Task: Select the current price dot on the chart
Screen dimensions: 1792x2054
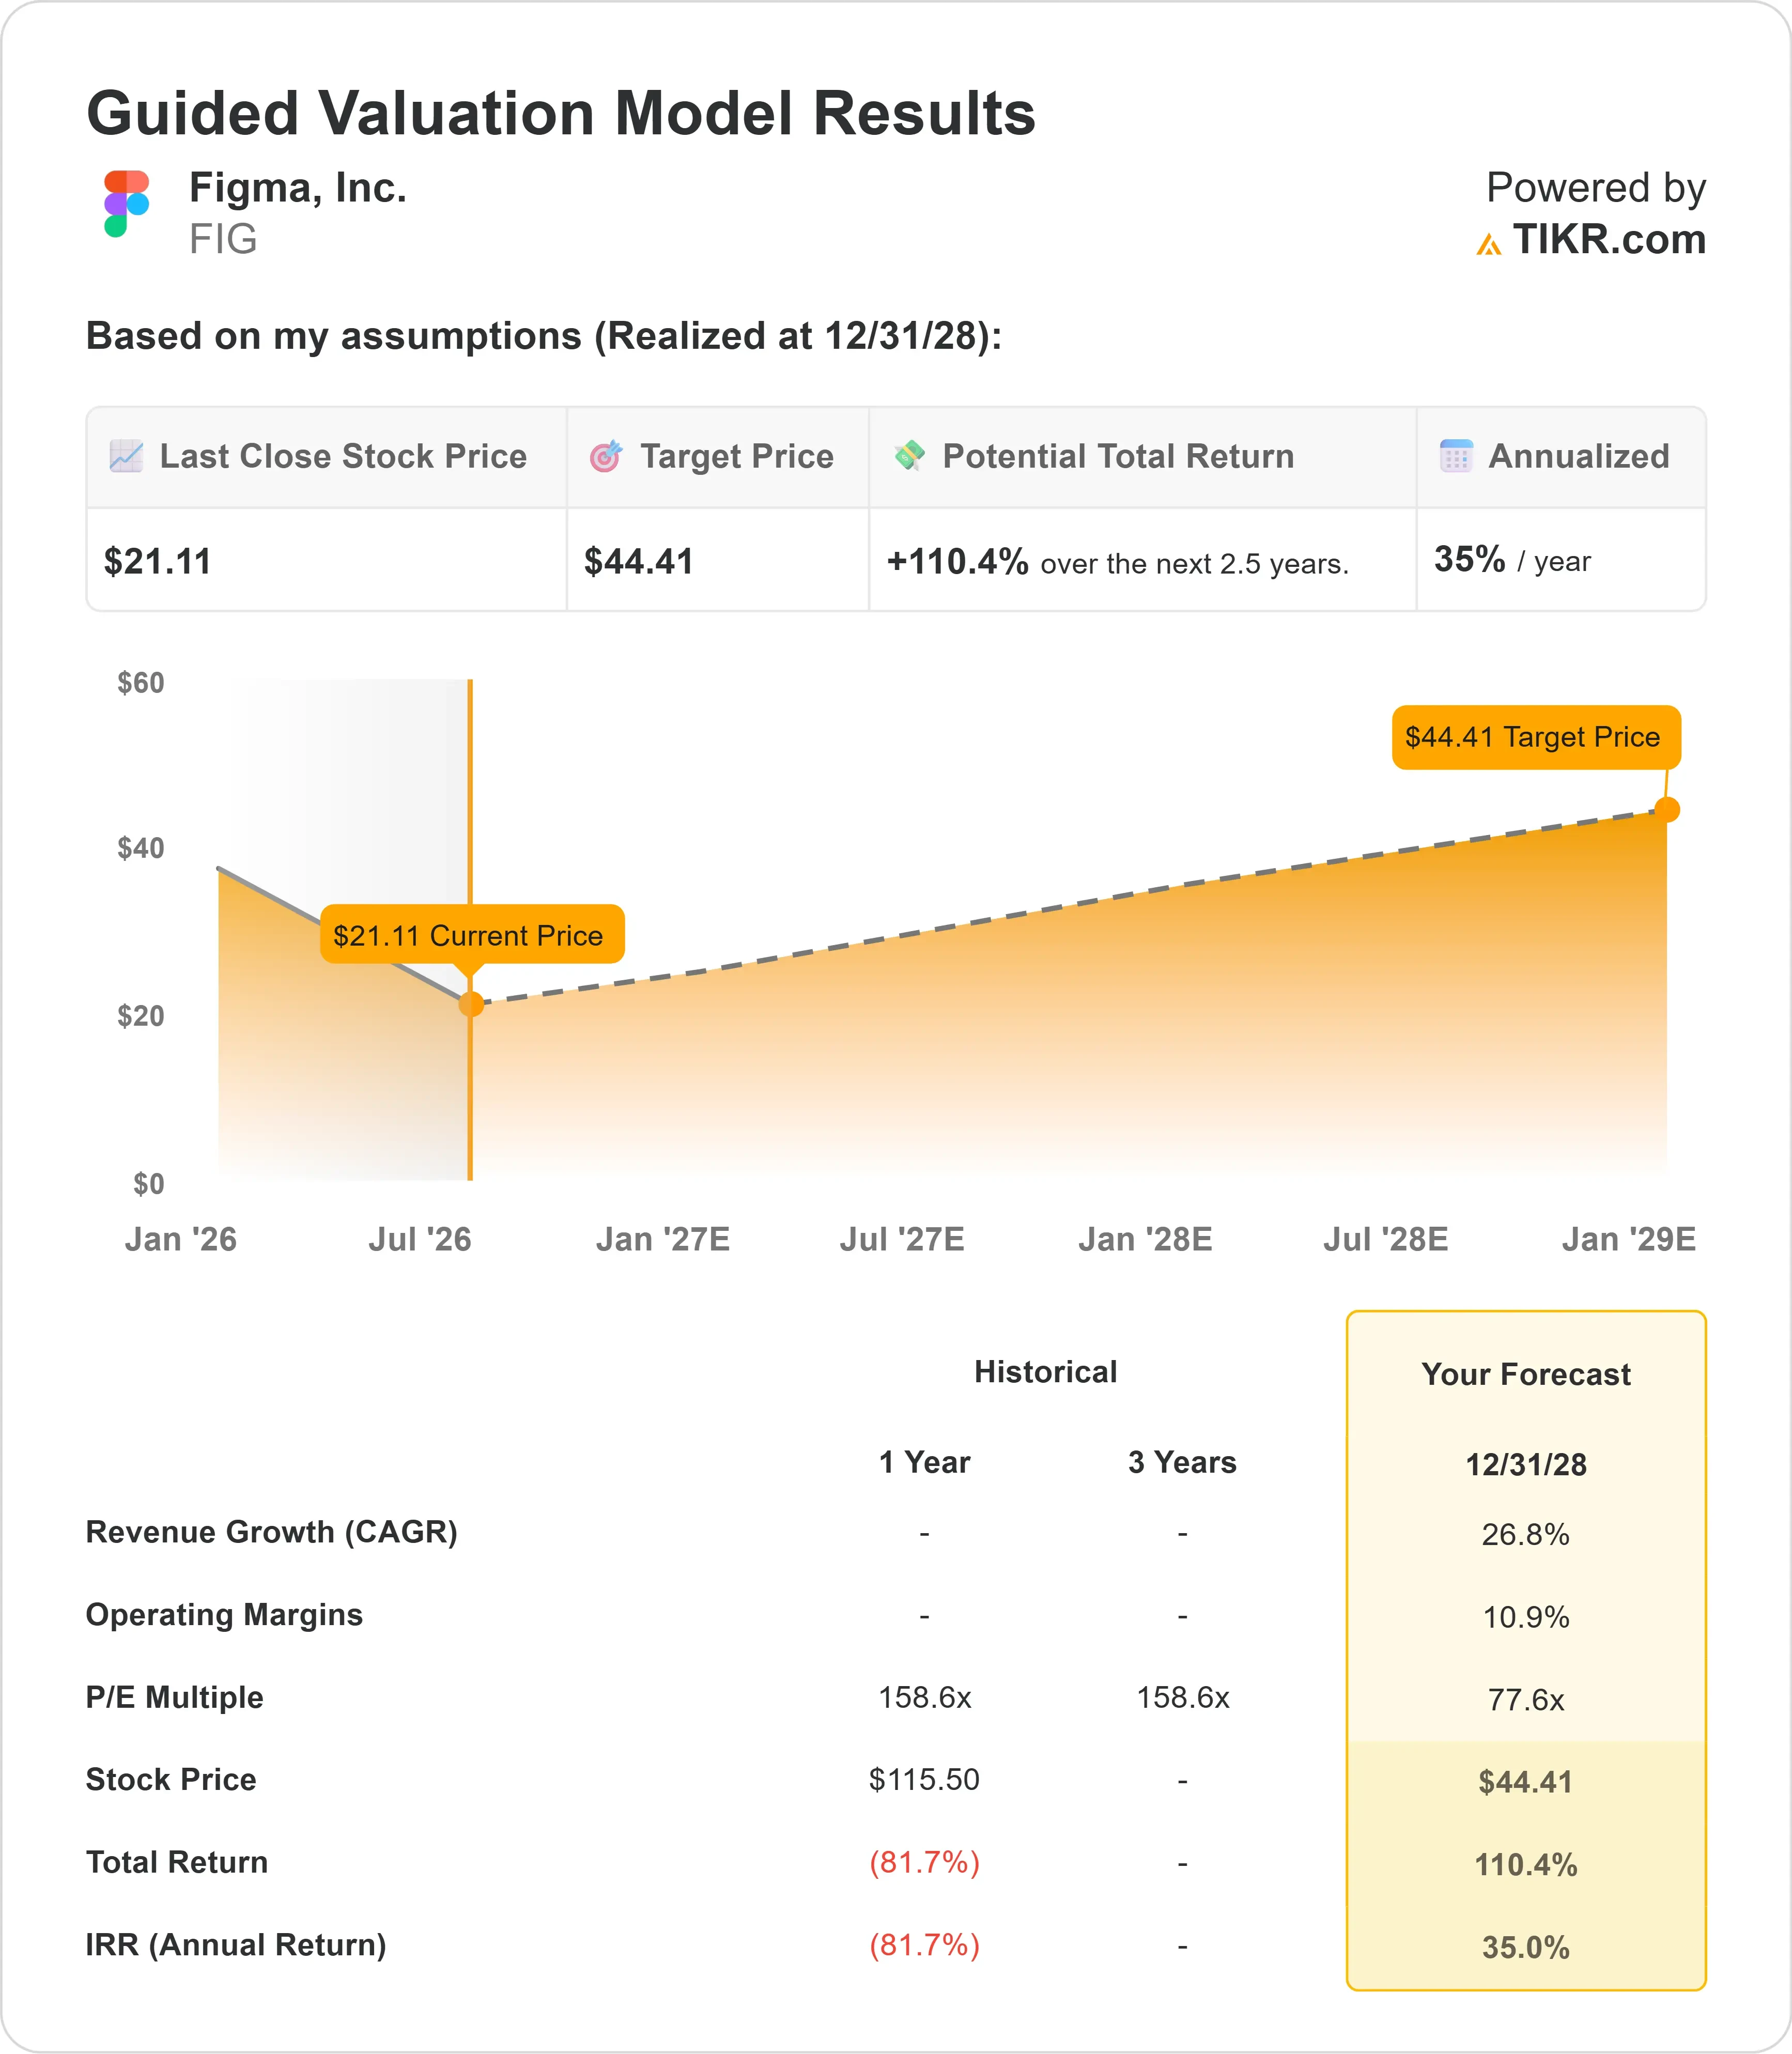Action: pyautogui.click(x=471, y=1004)
